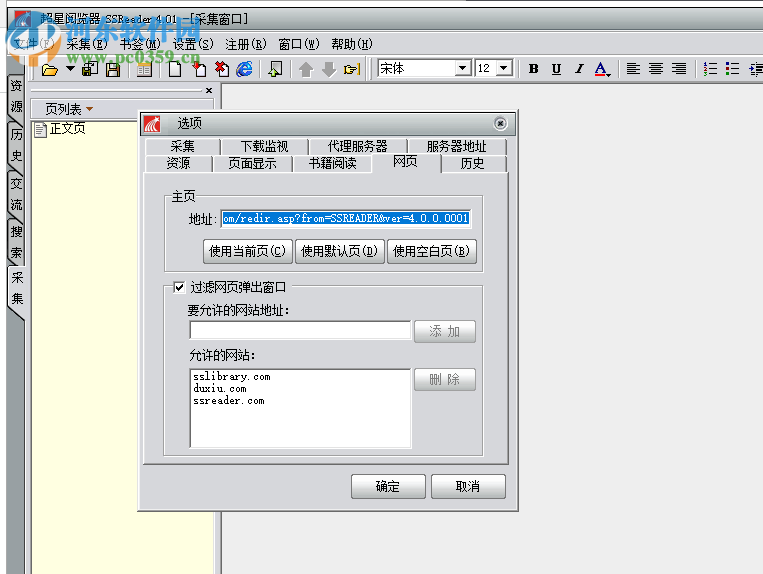The height and width of the screenshot is (574, 763).
Task: Click the Internet Explorer browser icon
Action: 245,69
